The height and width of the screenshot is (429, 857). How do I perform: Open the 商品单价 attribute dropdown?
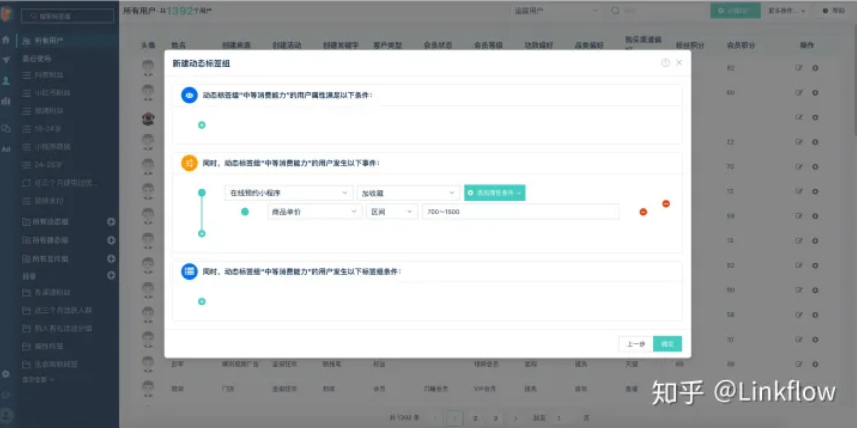tap(314, 212)
